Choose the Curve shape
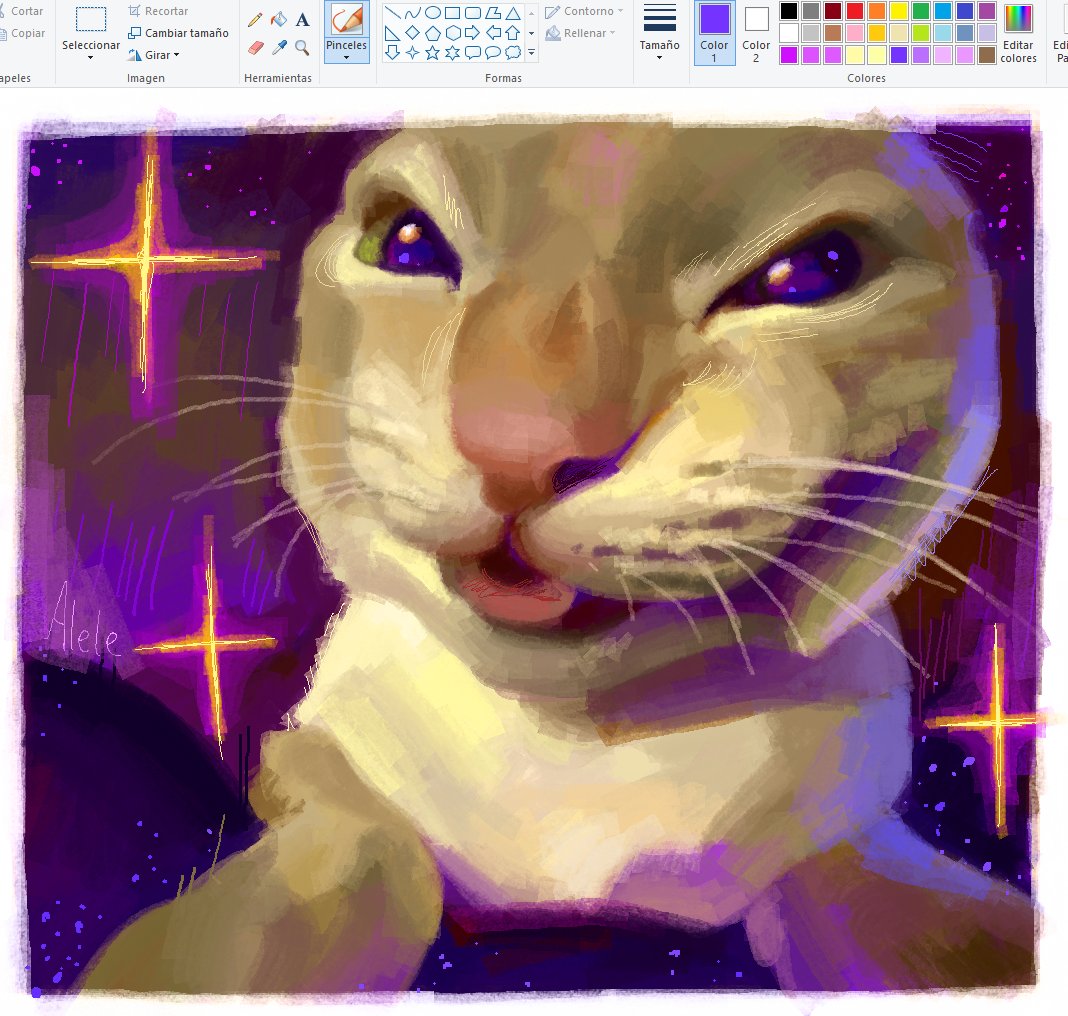1068x1016 pixels. [412, 13]
